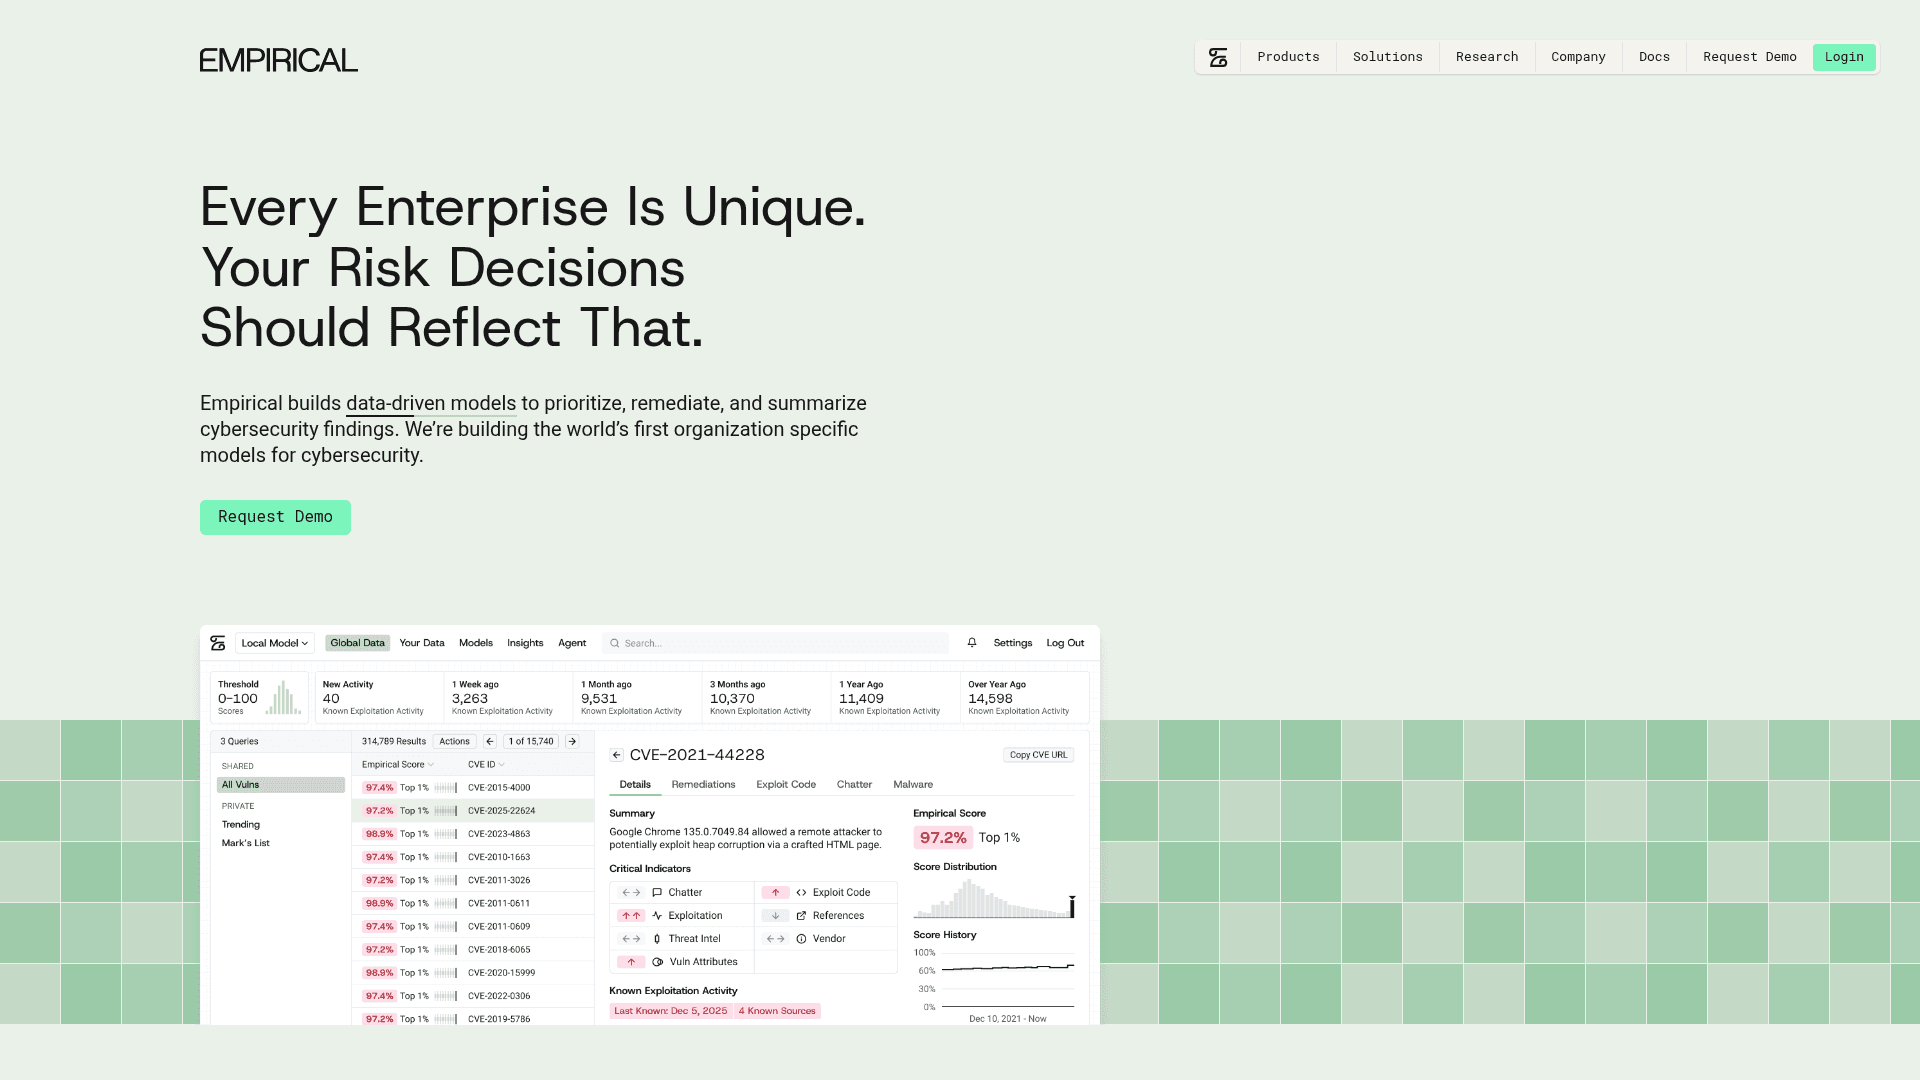Click the "4 Known Sources" badge
The height and width of the screenshot is (1080, 1920).
(778, 1011)
